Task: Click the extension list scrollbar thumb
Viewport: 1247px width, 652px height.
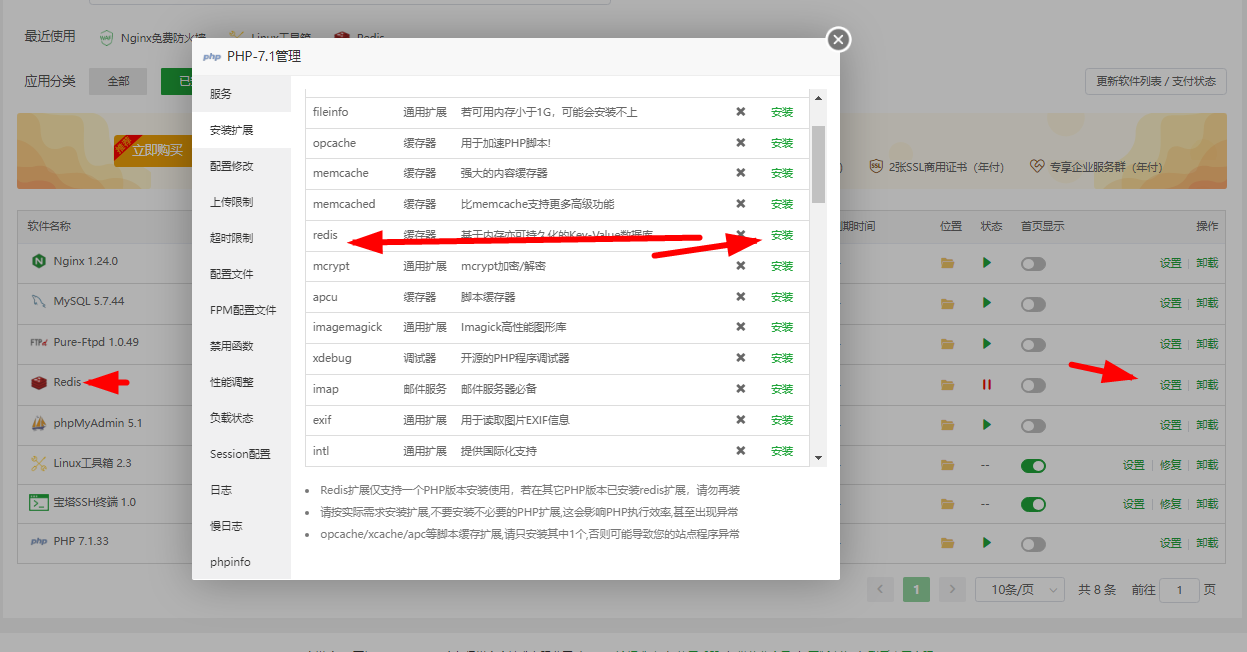Action: click(x=818, y=164)
